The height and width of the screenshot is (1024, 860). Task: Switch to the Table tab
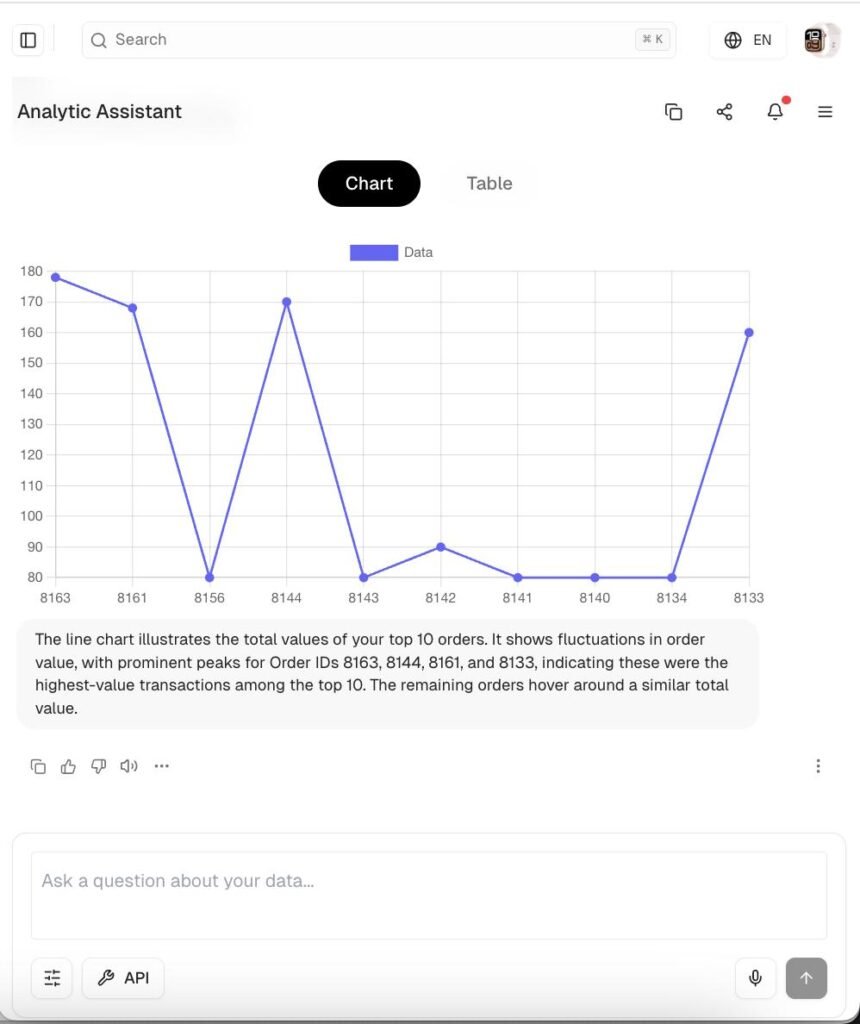[489, 184]
